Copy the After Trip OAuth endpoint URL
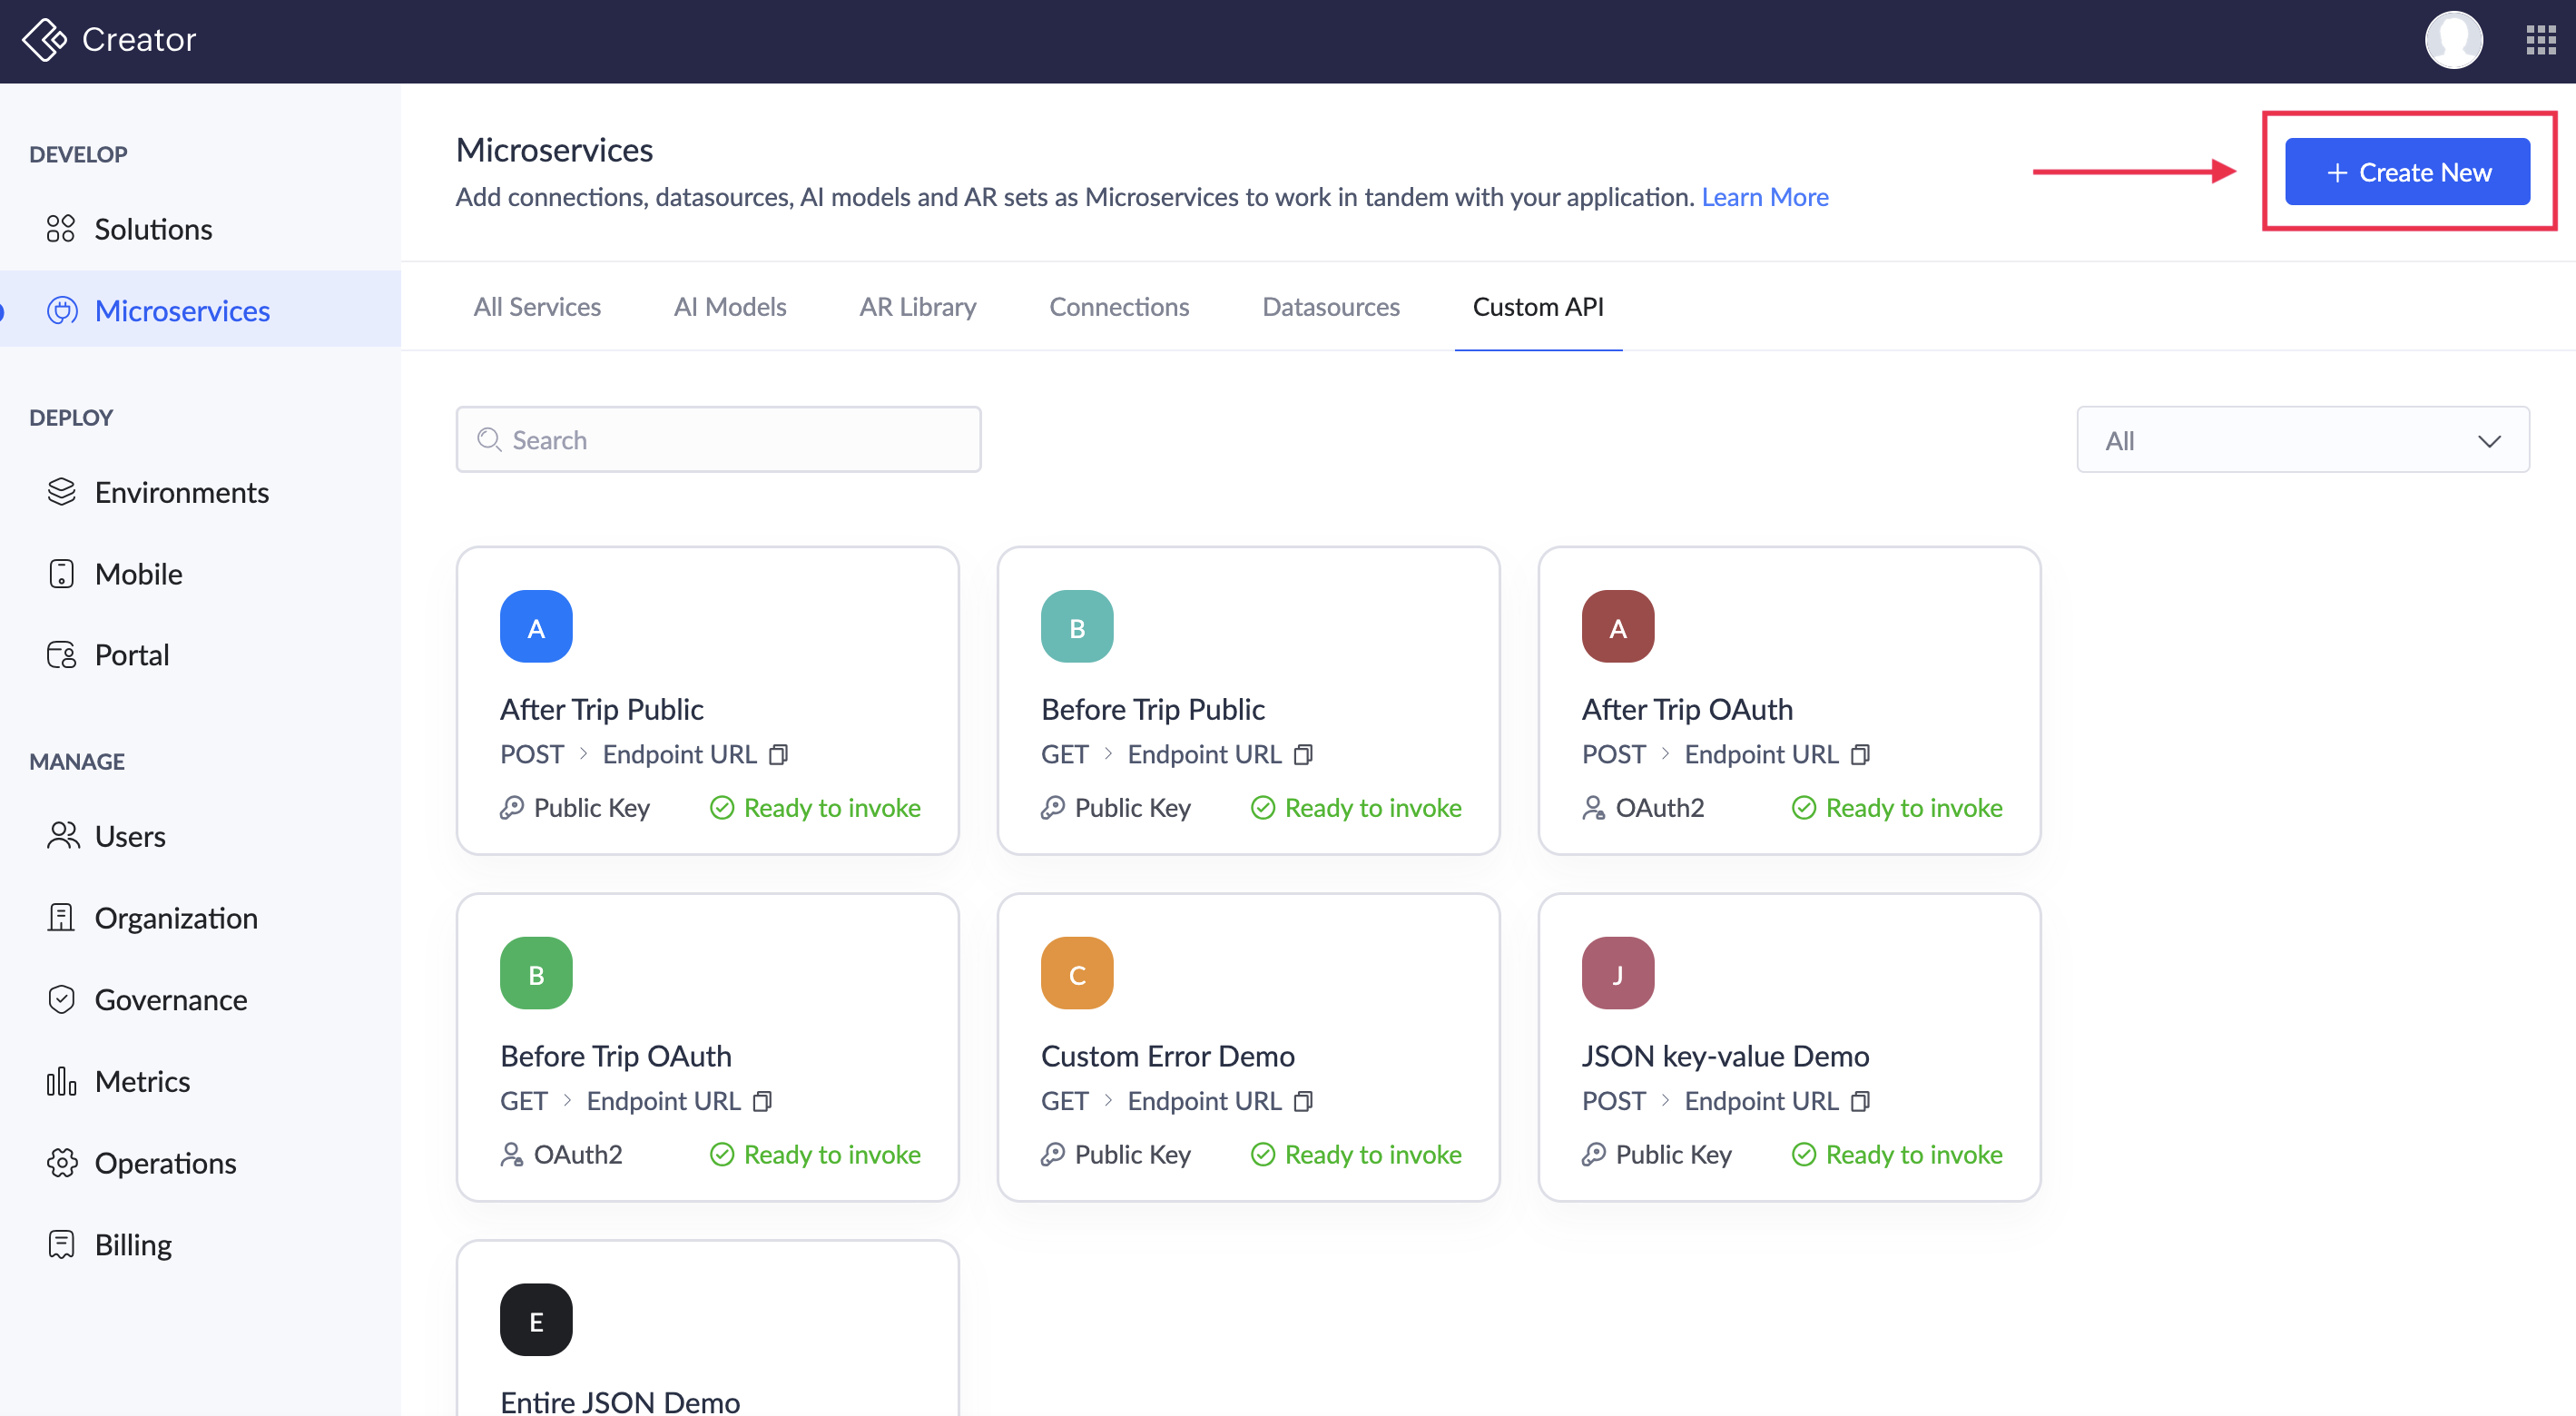This screenshot has width=2576, height=1416. click(1860, 754)
